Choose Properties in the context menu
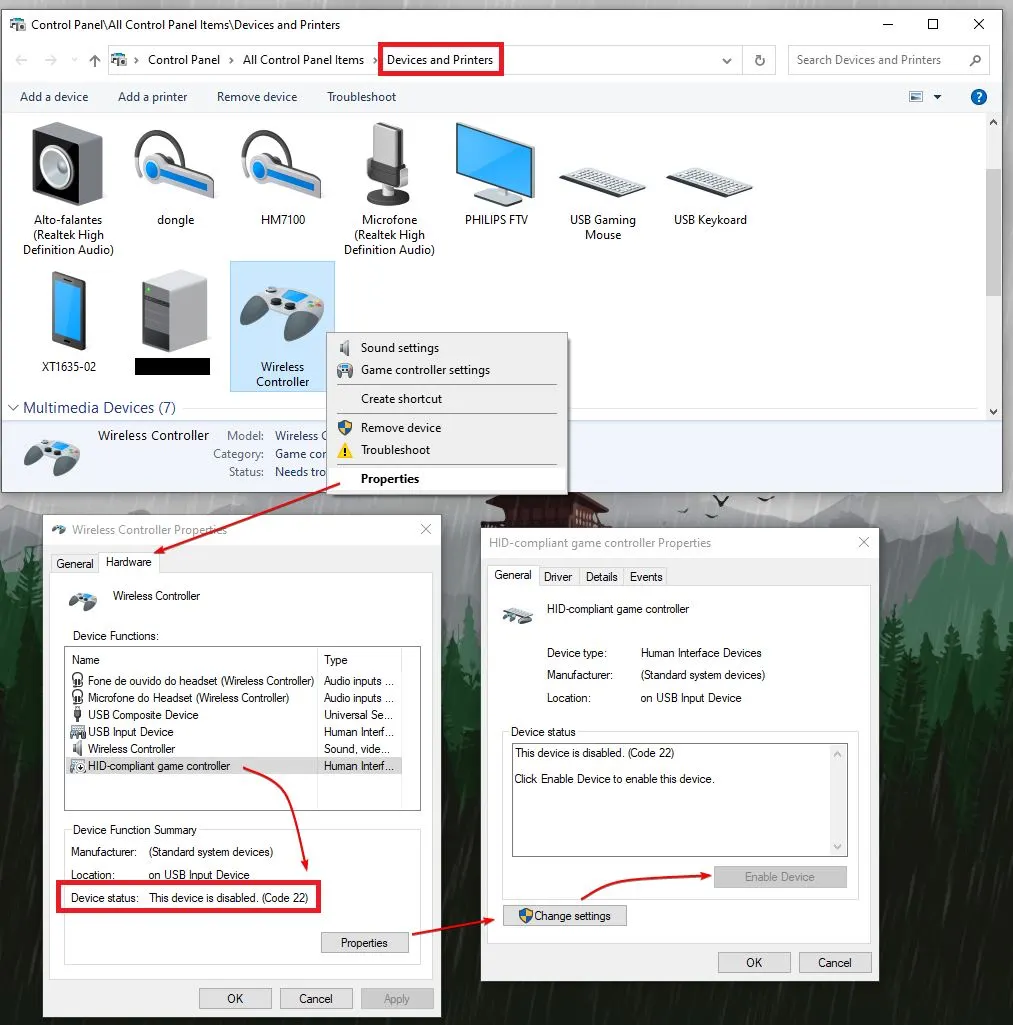Screen dimensions: 1013x1025 pyautogui.click(x=390, y=479)
